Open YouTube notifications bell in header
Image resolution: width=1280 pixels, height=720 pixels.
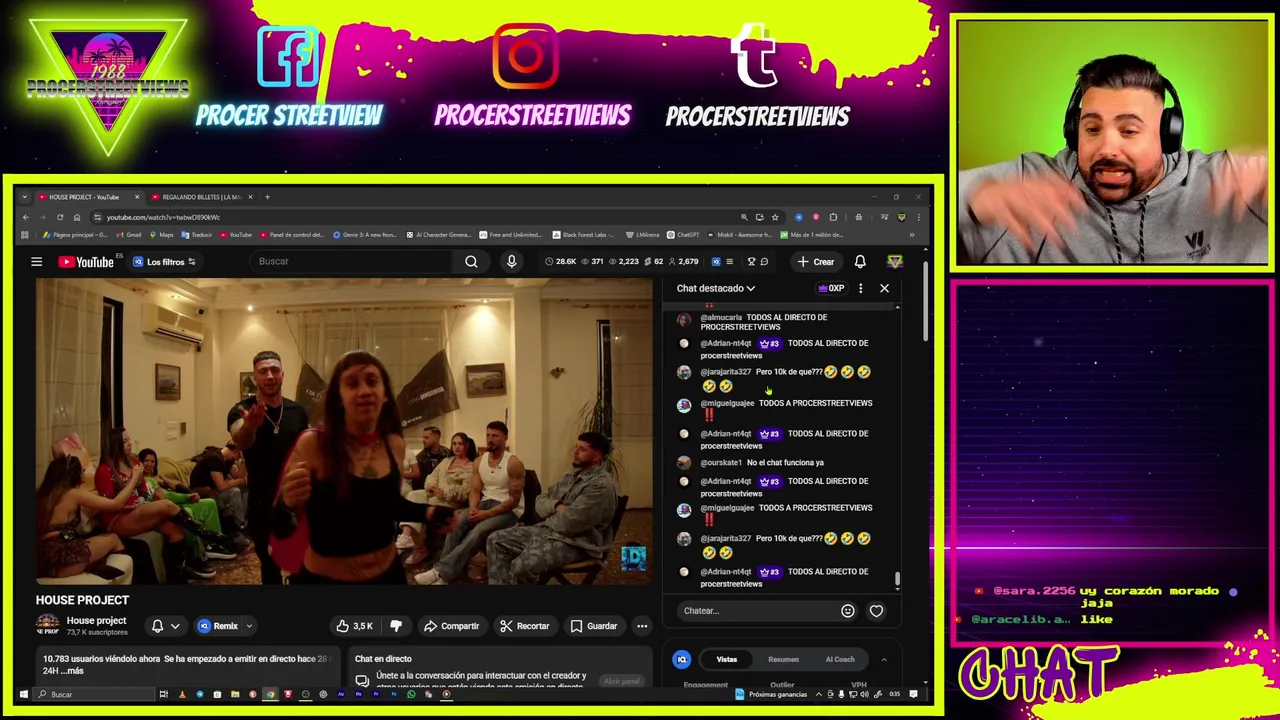(x=860, y=262)
